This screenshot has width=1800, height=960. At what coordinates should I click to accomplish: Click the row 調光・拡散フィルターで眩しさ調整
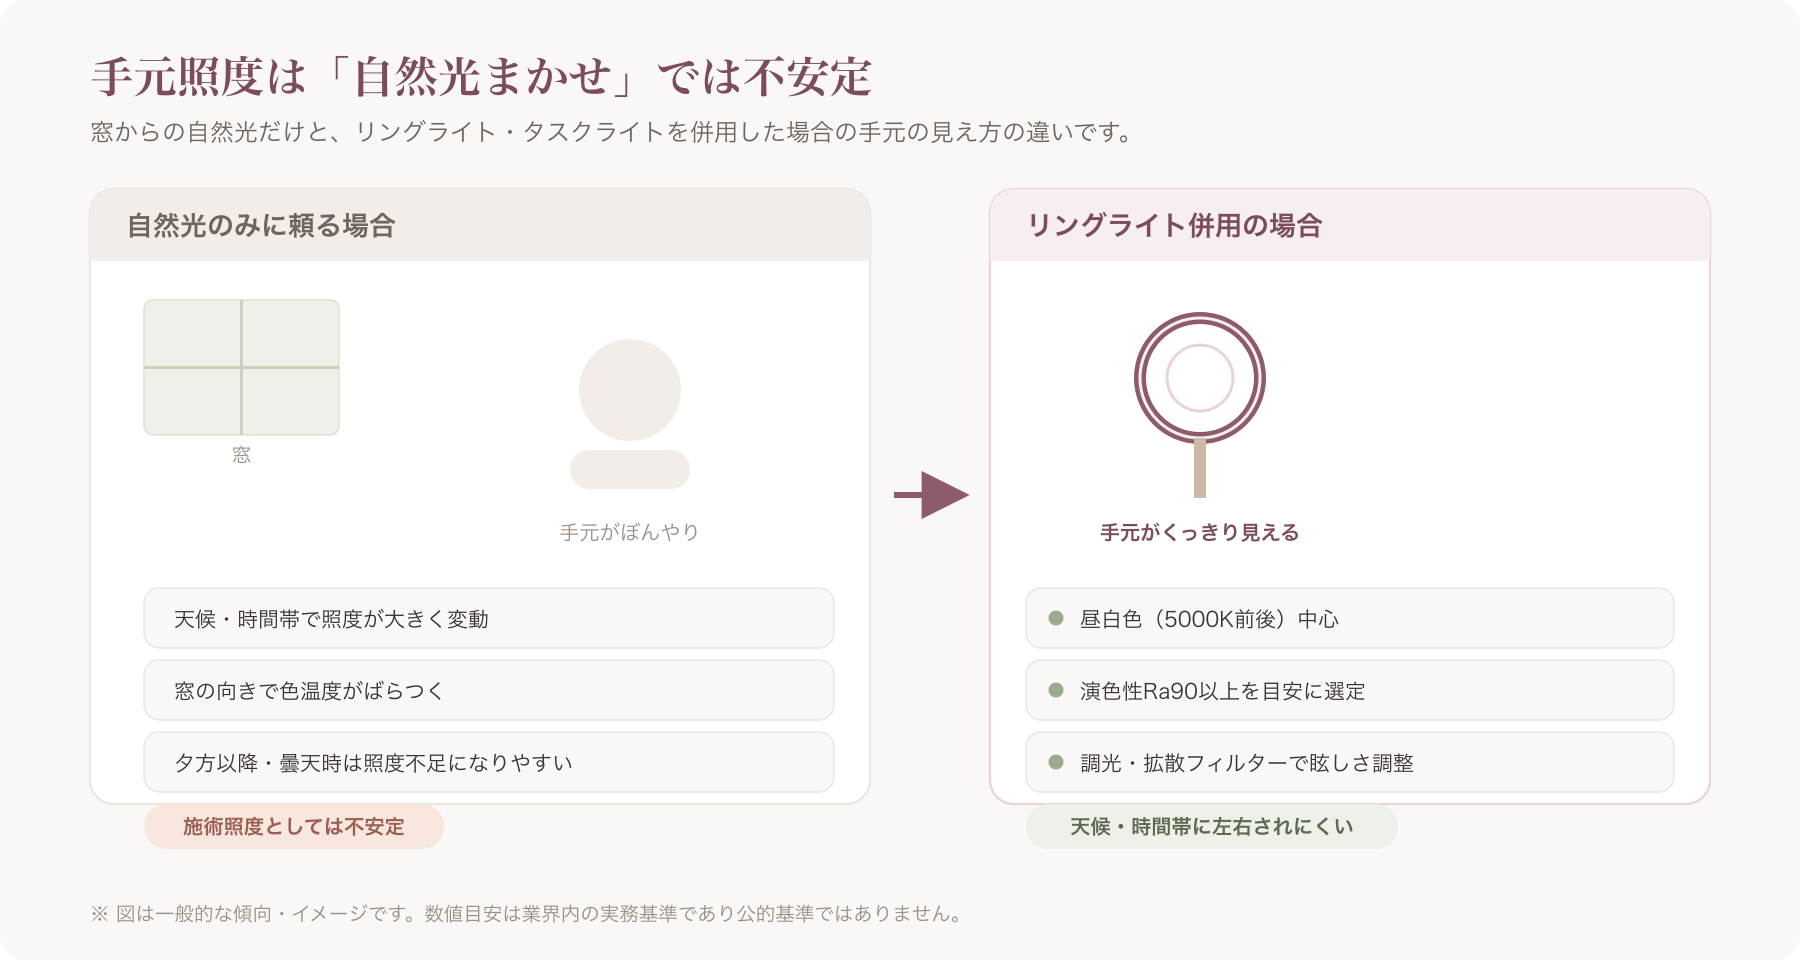(x=1350, y=762)
